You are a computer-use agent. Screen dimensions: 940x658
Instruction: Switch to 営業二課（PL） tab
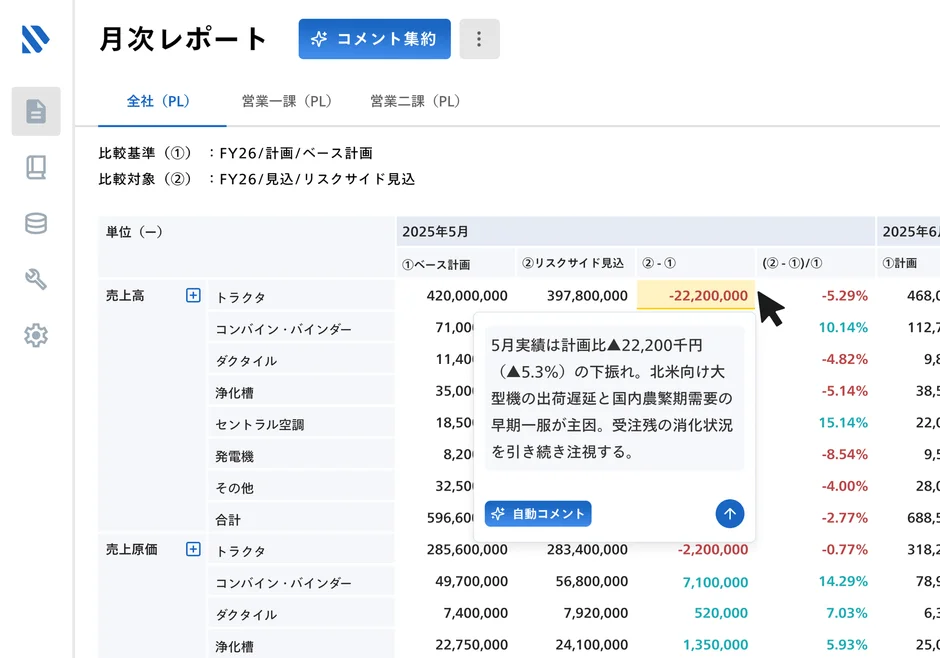(x=415, y=101)
